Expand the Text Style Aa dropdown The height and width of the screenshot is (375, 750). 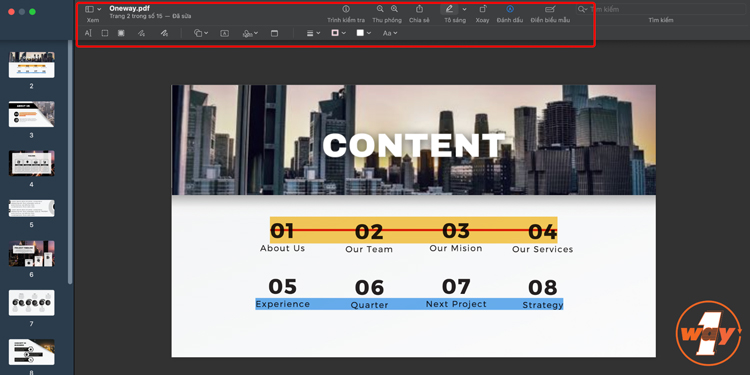(390, 33)
